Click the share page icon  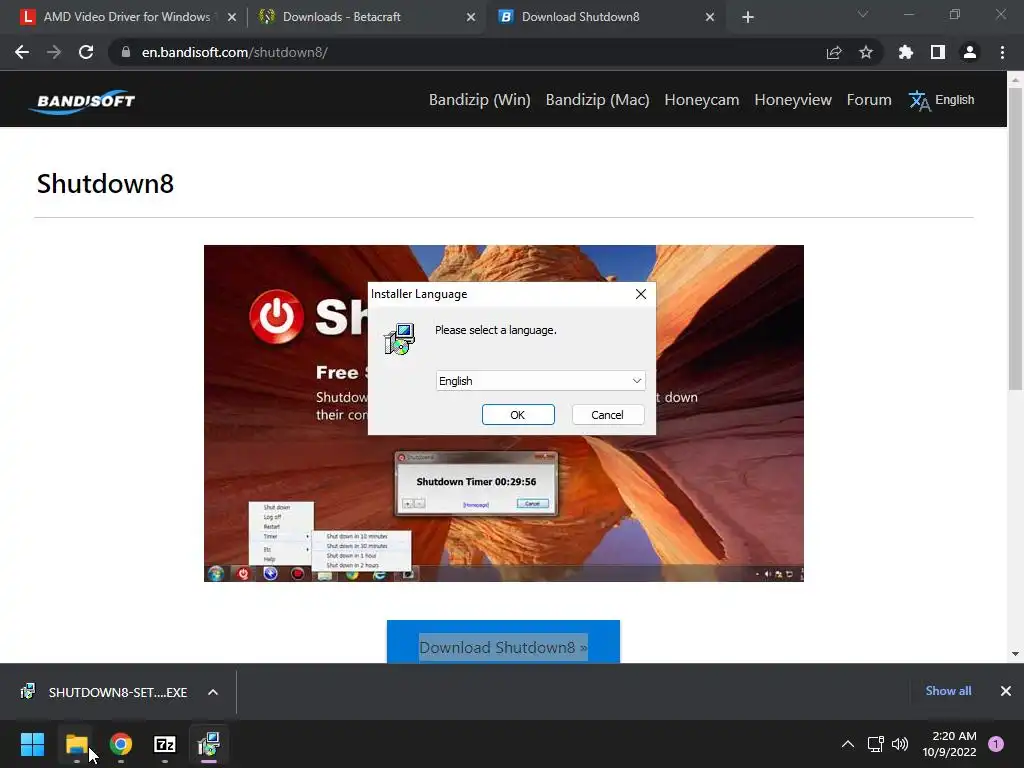click(x=834, y=52)
